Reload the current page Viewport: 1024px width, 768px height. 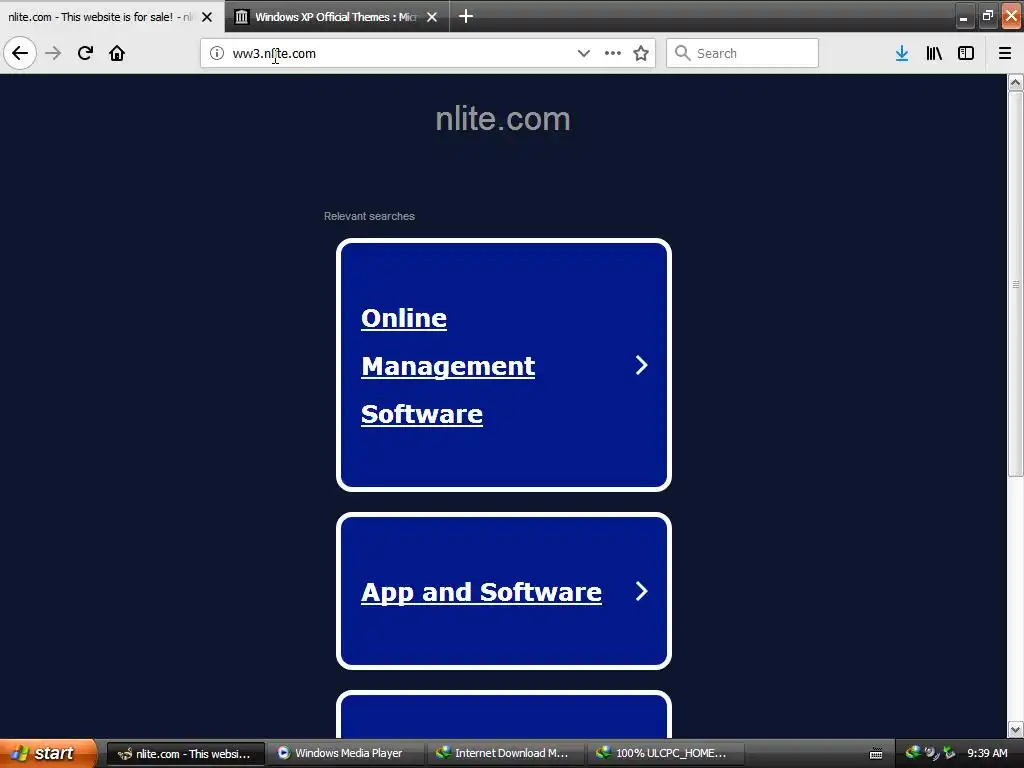tap(85, 53)
